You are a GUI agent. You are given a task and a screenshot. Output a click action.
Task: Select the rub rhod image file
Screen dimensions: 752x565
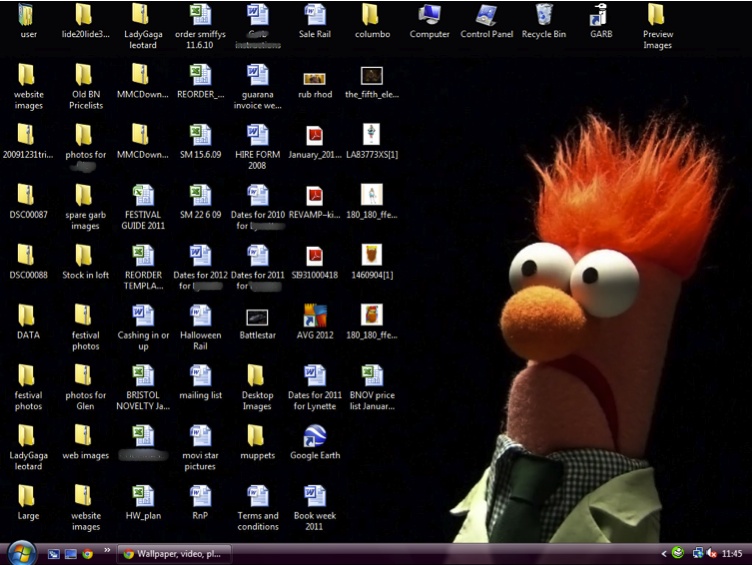(315, 85)
